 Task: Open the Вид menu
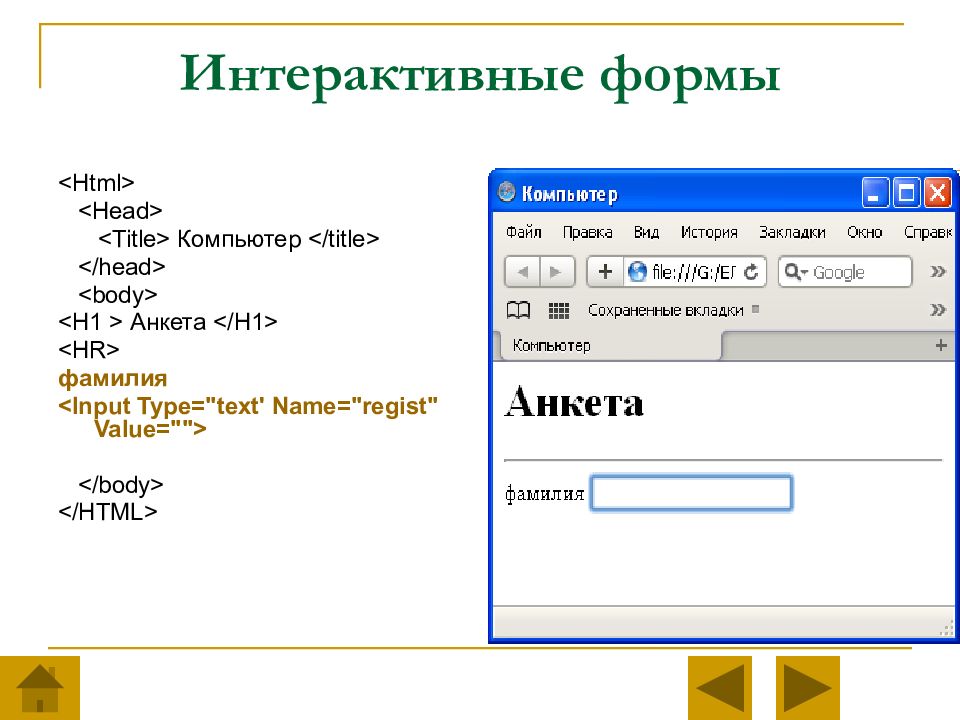646,233
